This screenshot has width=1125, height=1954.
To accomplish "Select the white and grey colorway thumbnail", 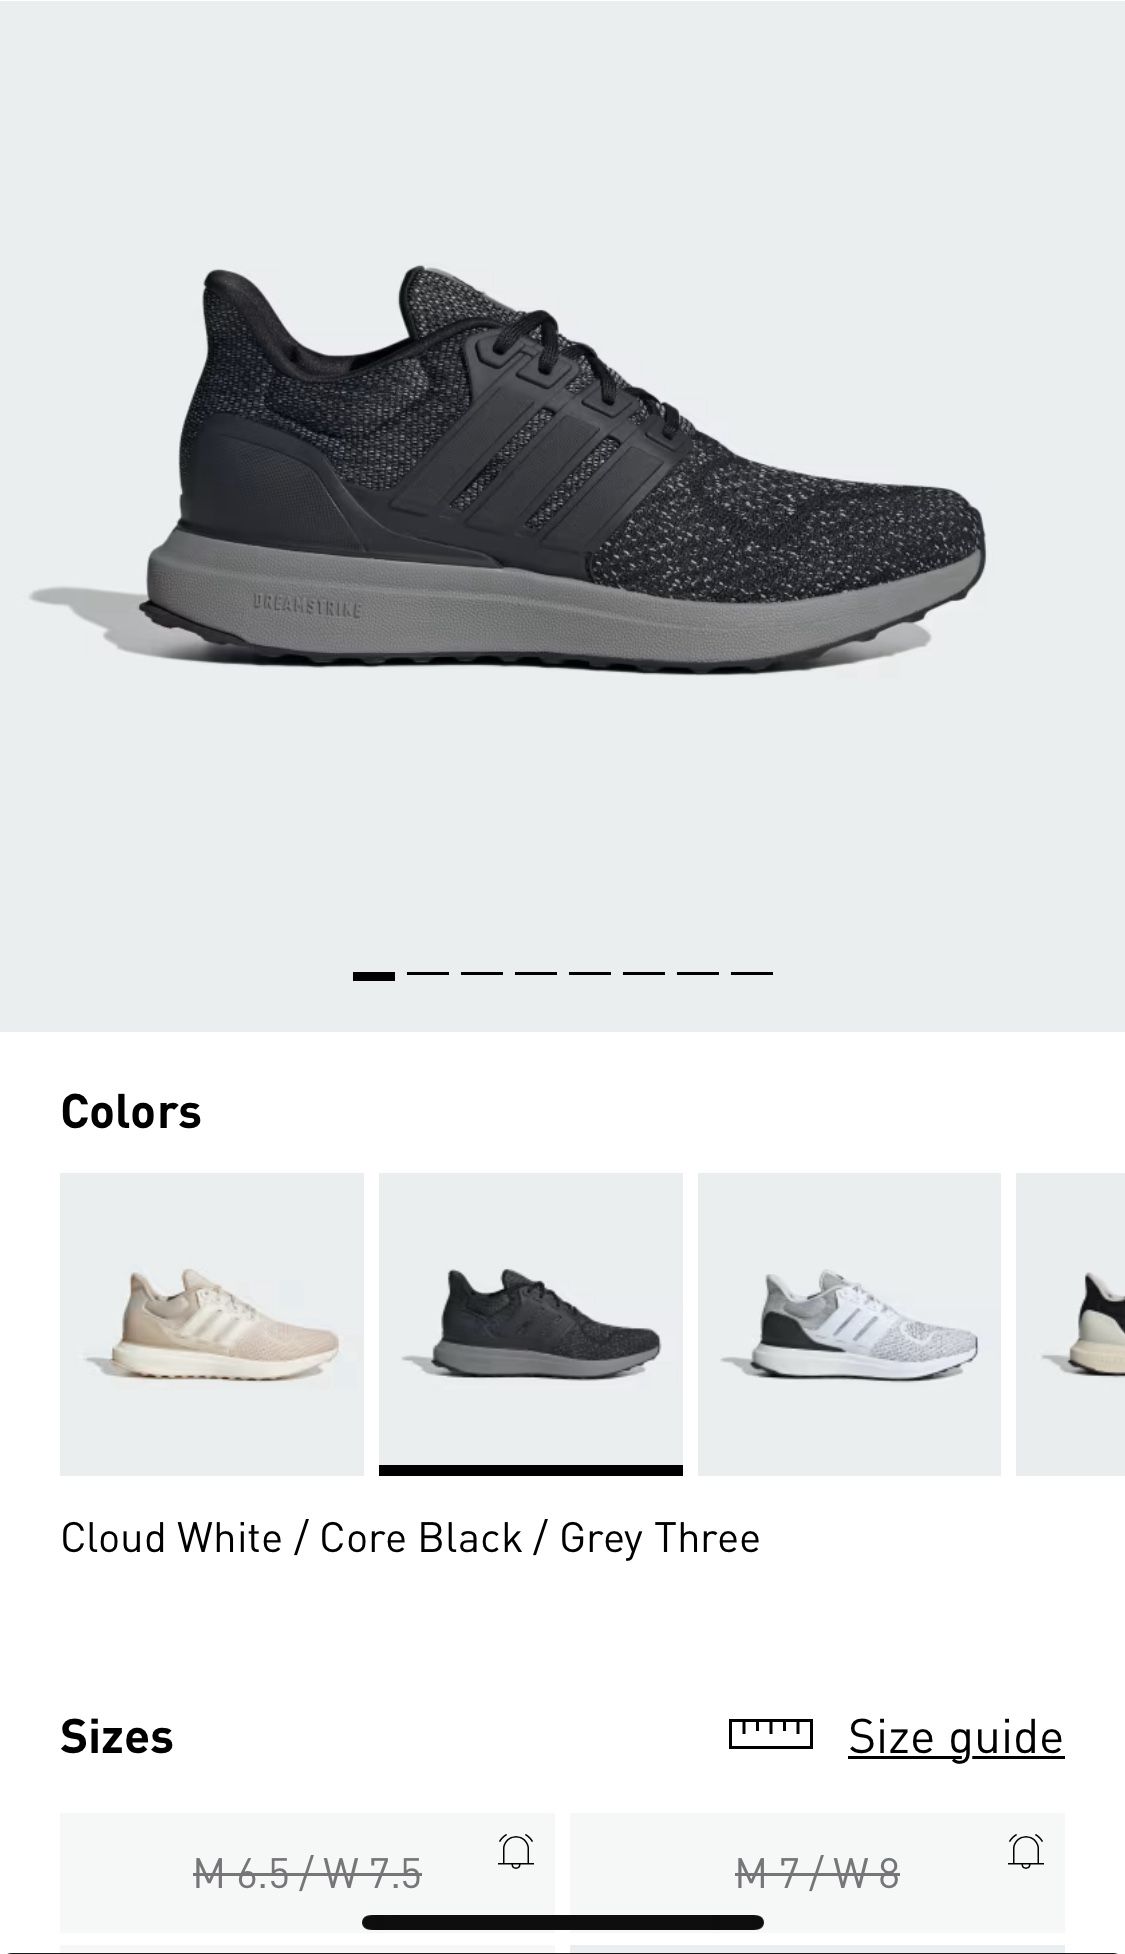I will coord(849,1324).
